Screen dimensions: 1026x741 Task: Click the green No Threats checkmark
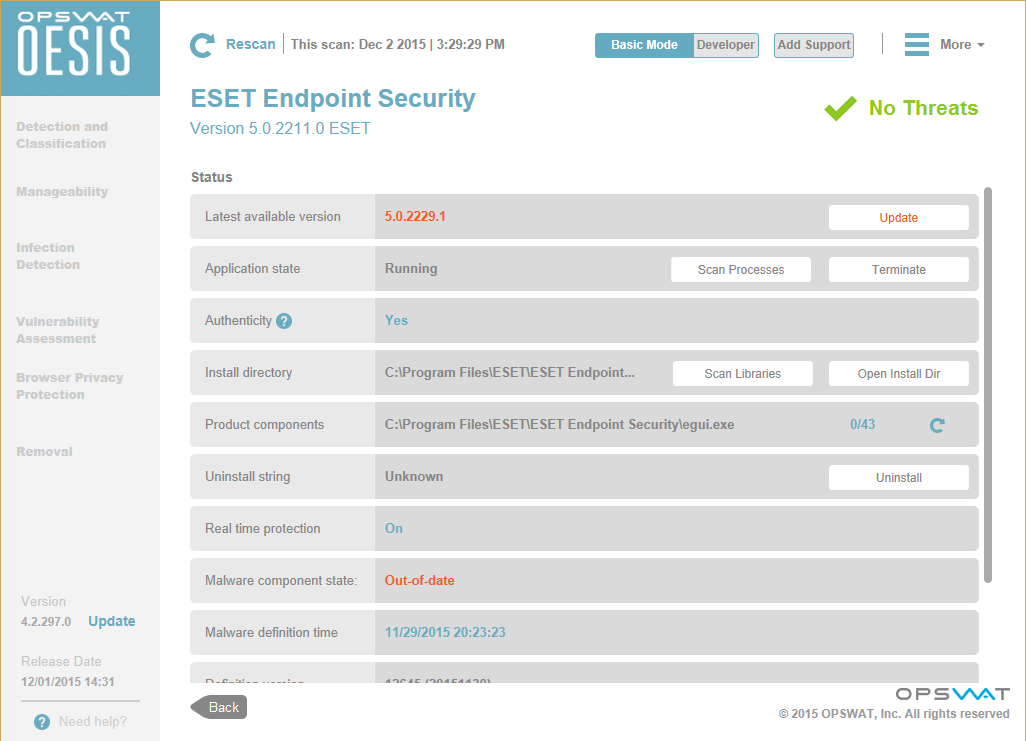[x=840, y=108]
